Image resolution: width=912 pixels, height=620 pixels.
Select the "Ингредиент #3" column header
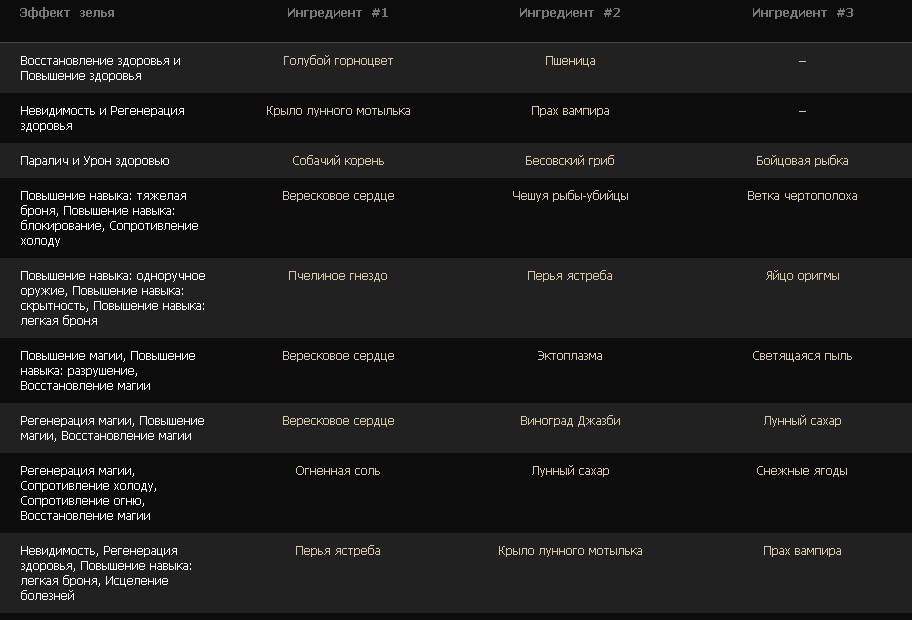802,13
